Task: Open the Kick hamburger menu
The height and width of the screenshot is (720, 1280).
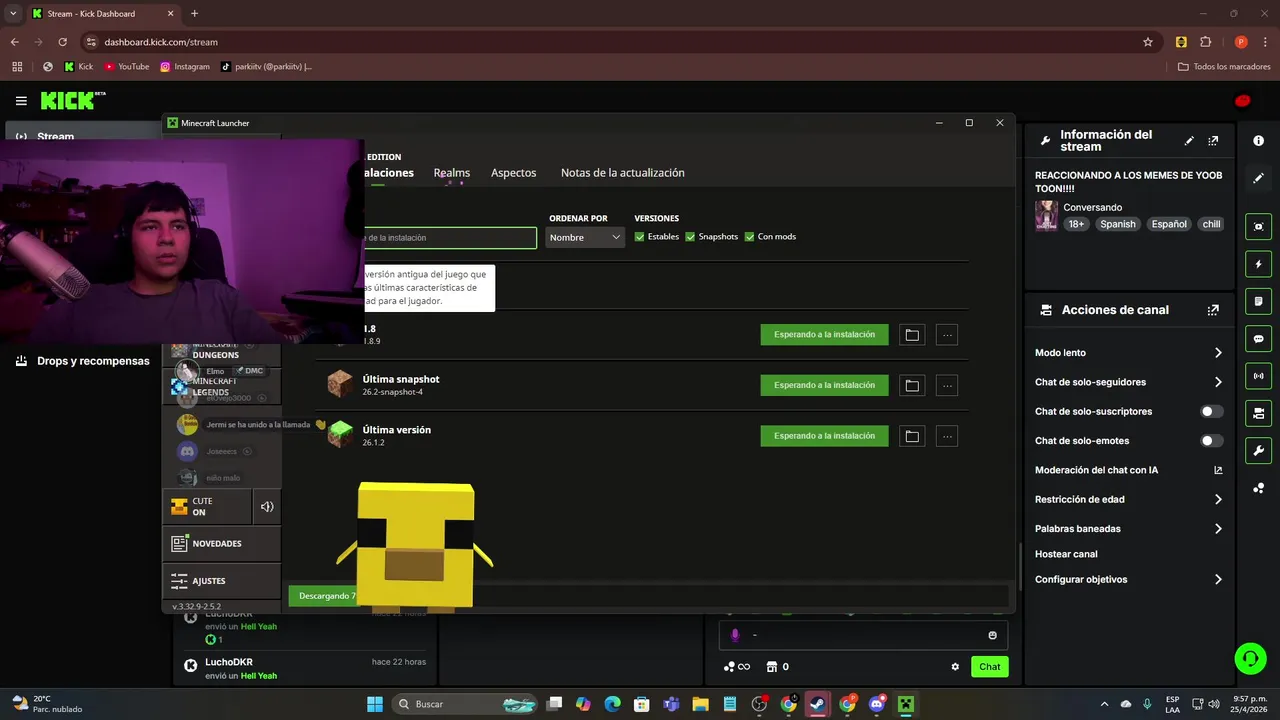Action: point(21,101)
